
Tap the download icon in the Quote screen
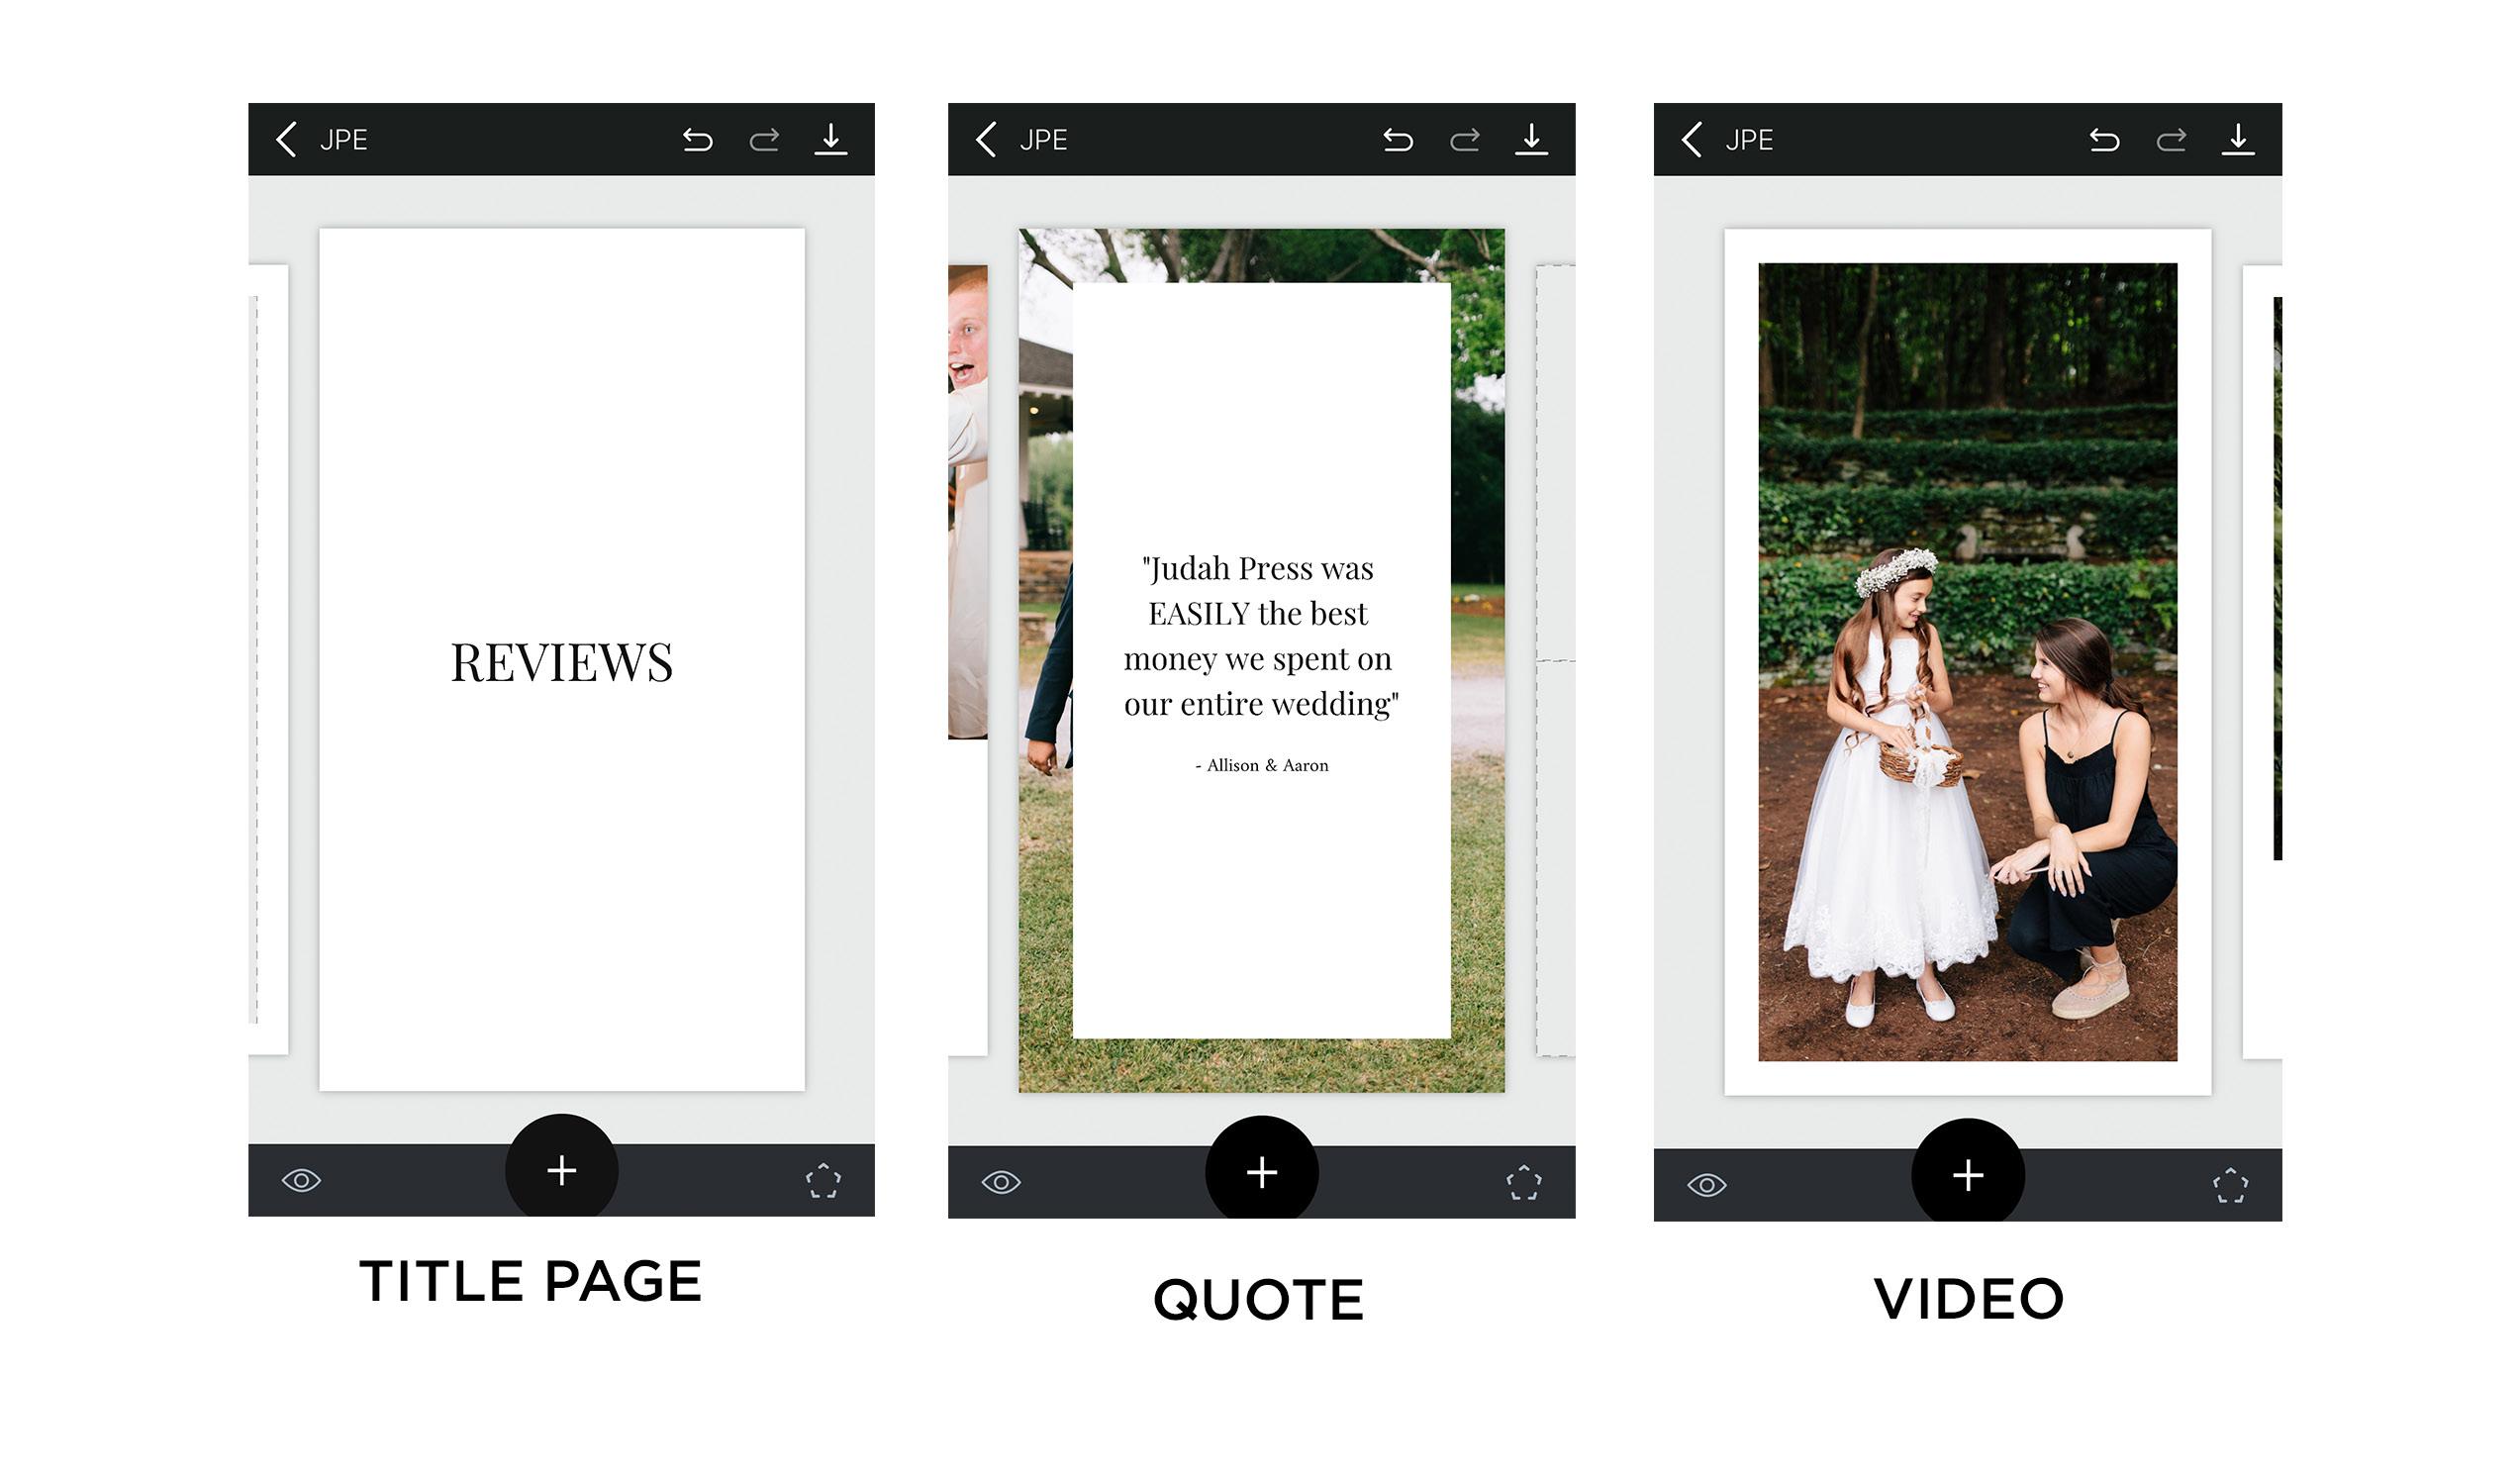click(x=1531, y=139)
